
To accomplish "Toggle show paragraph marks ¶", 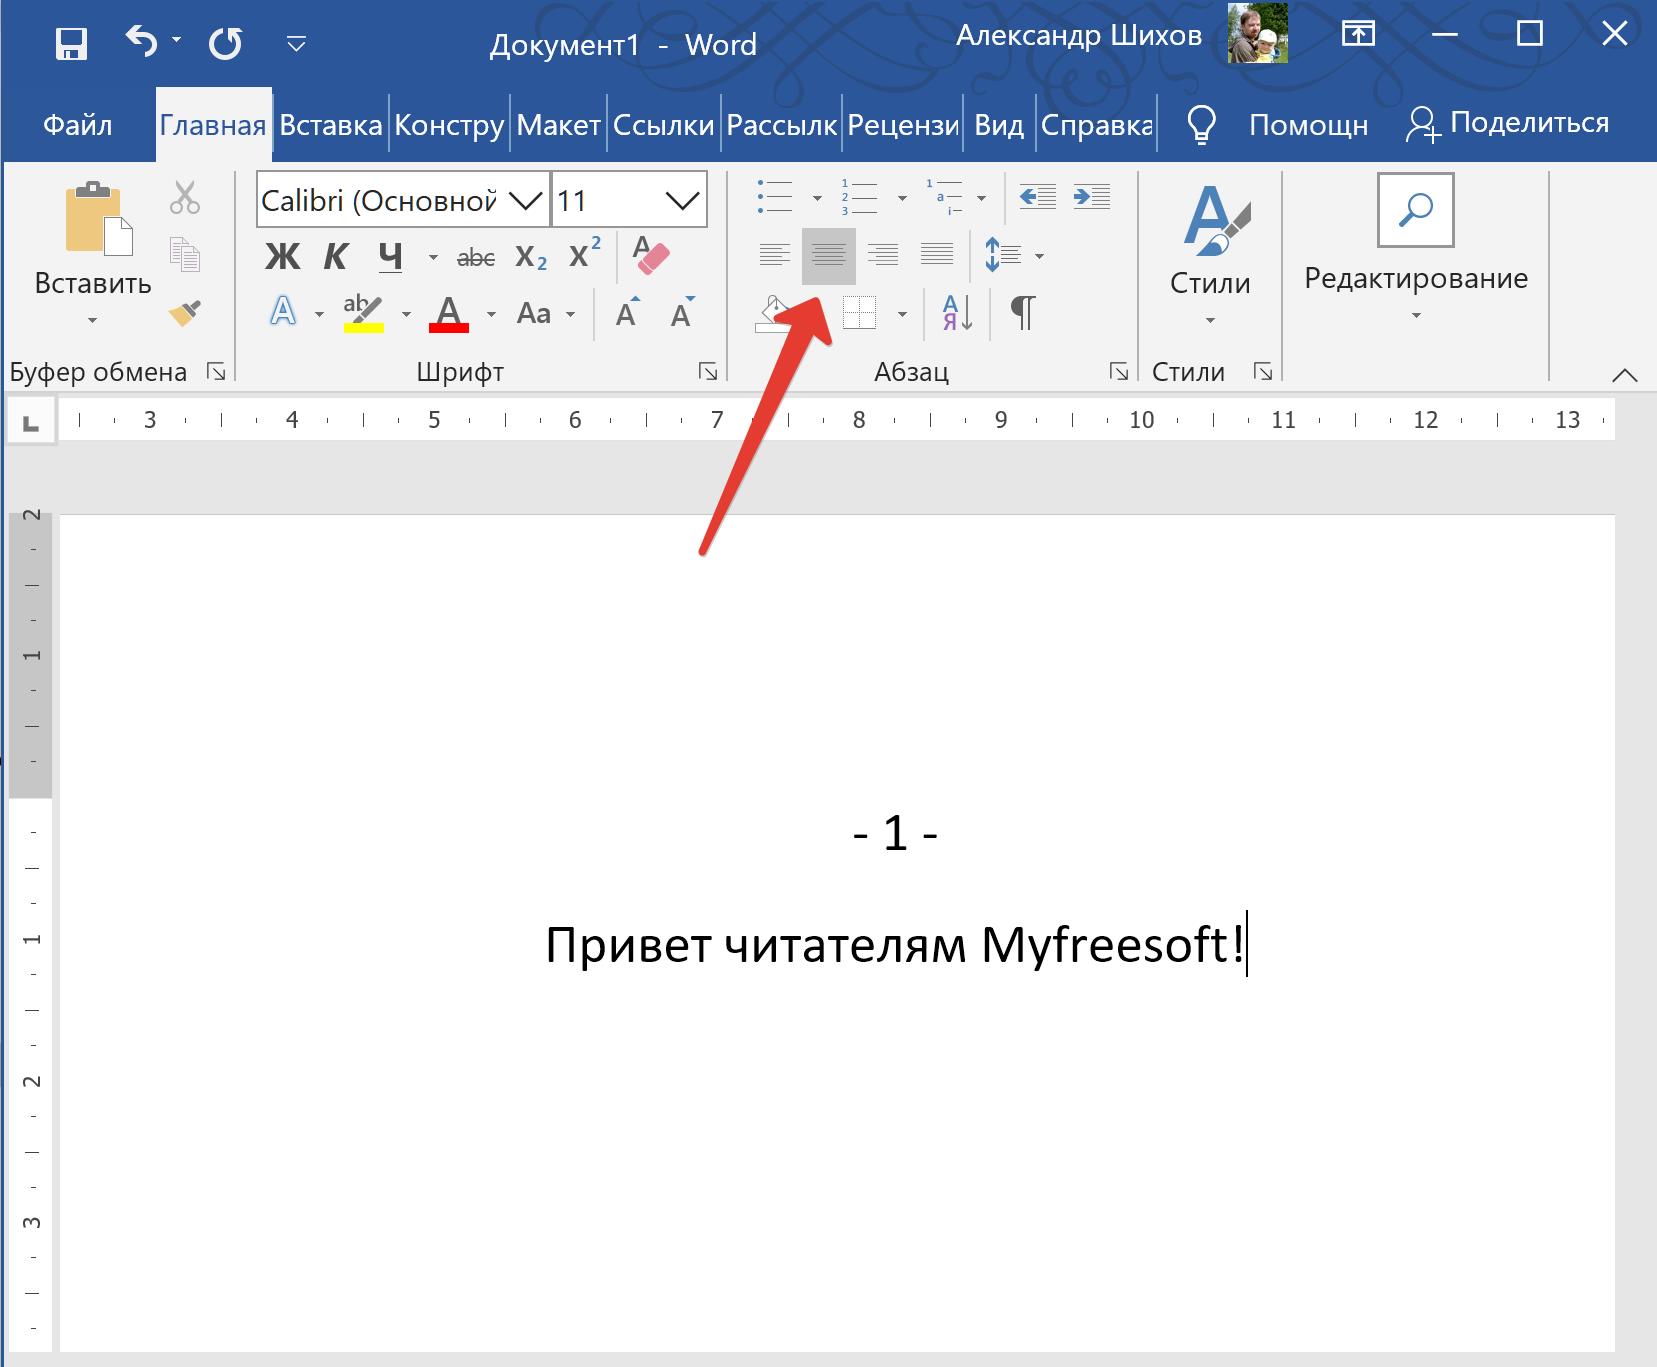I will (1023, 313).
